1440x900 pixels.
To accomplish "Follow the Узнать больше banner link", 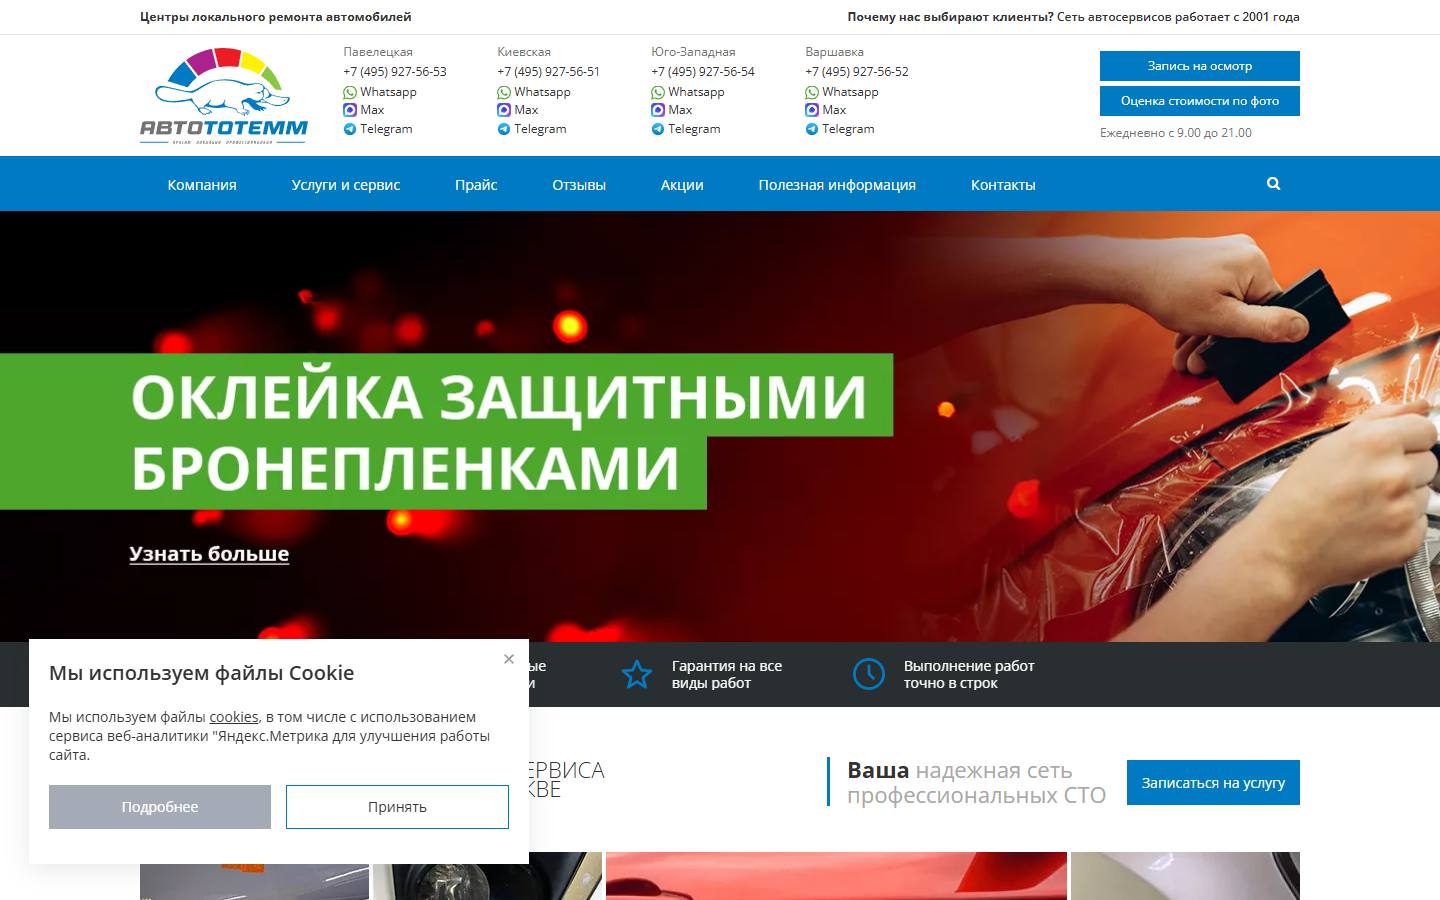I will pos(209,554).
